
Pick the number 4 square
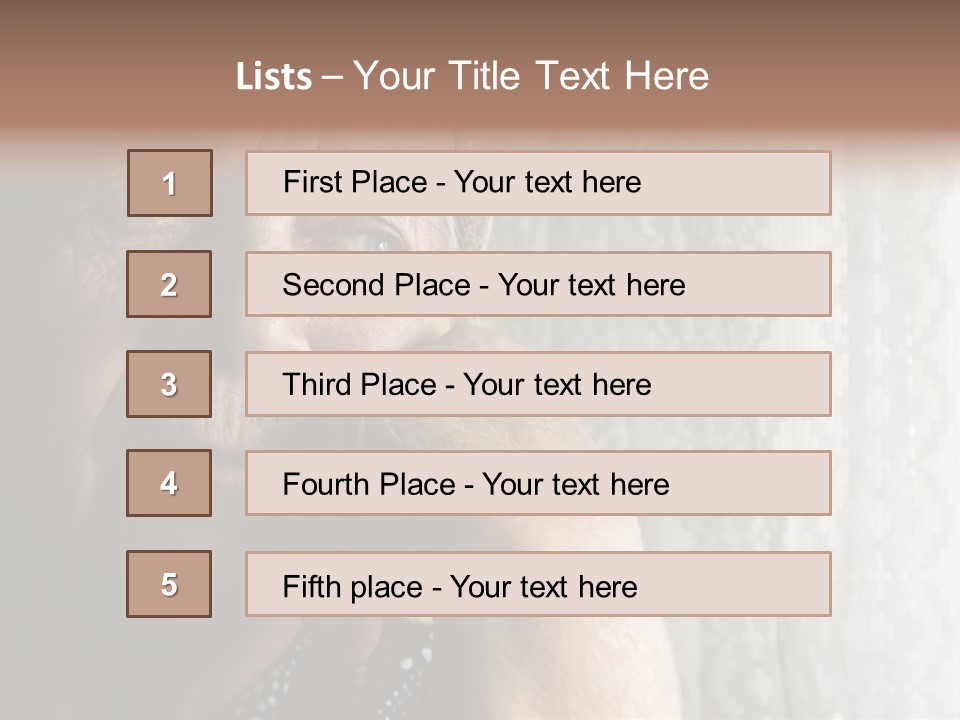pos(169,483)
